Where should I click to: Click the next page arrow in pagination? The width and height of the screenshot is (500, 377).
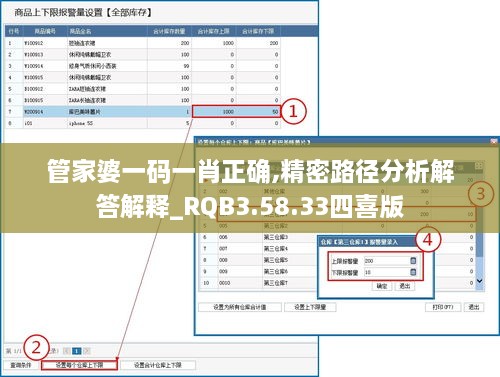click(87, 351)
